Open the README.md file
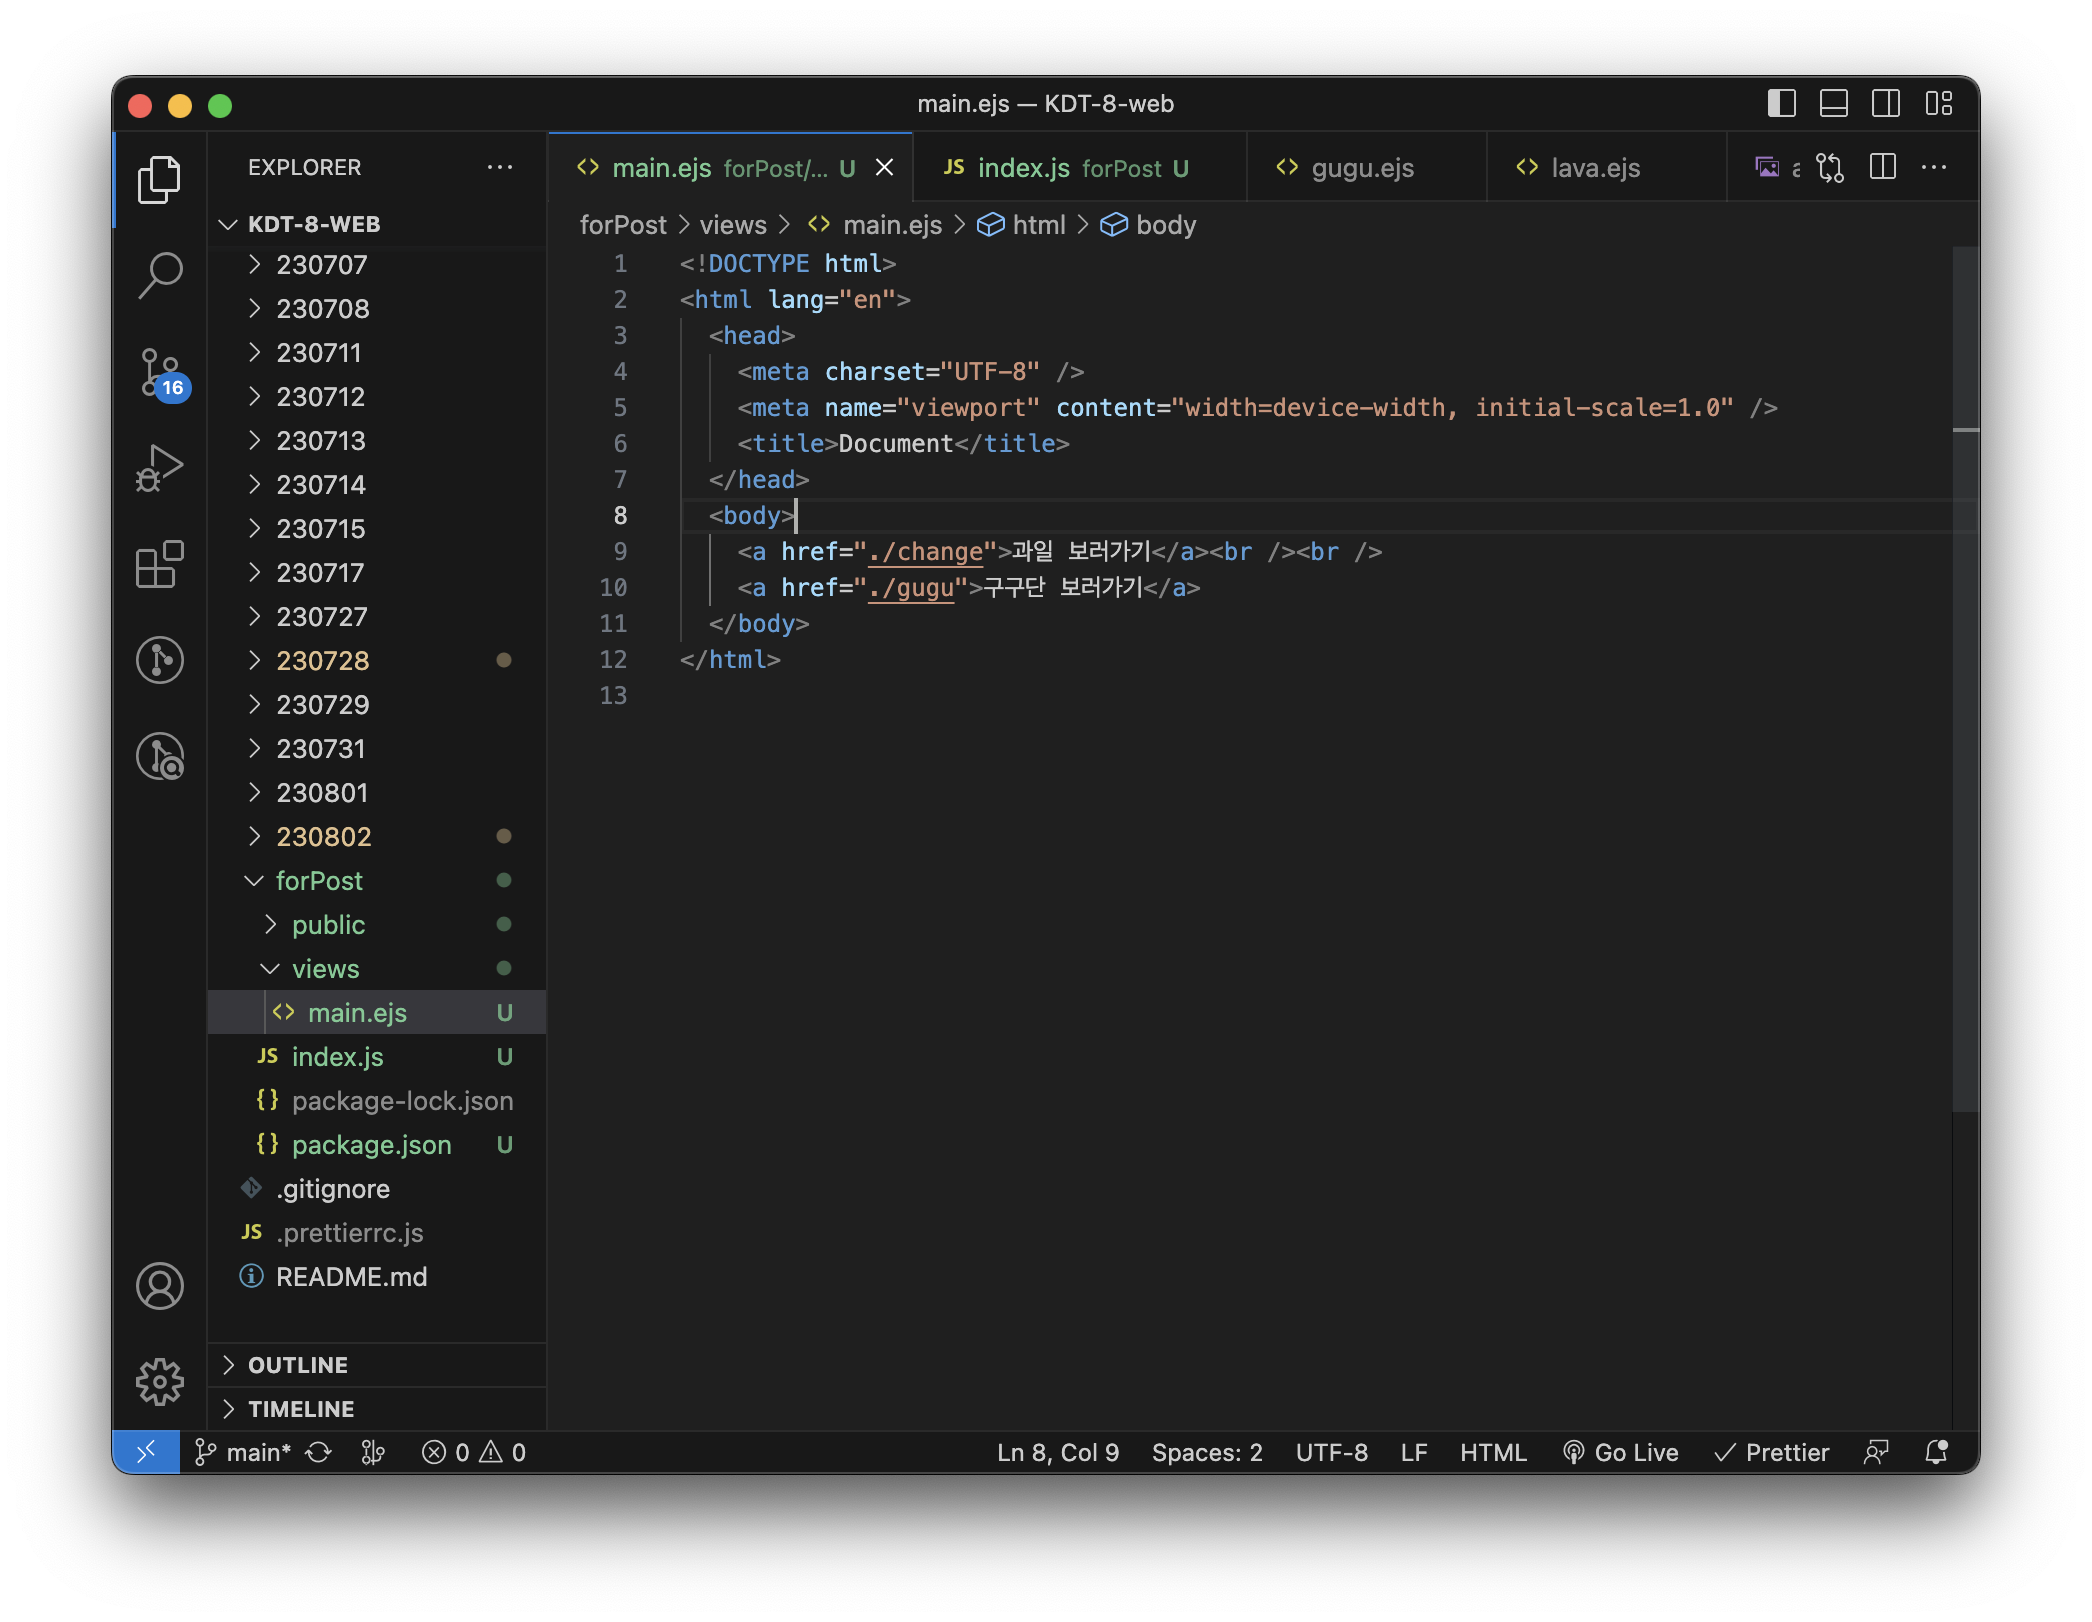Viewport: 2092px width, 1622px height. click(378, 1277)
